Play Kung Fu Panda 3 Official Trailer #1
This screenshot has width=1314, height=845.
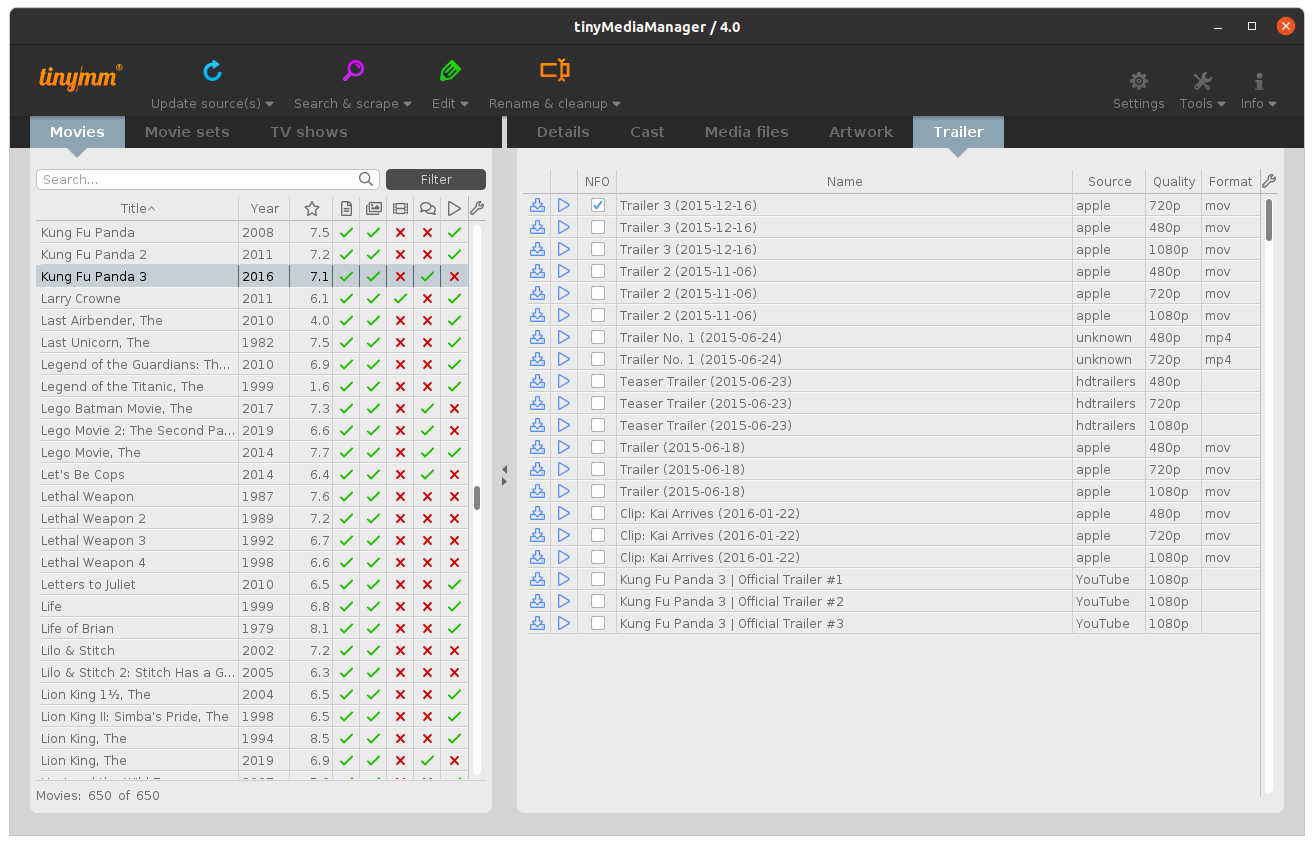564,579
